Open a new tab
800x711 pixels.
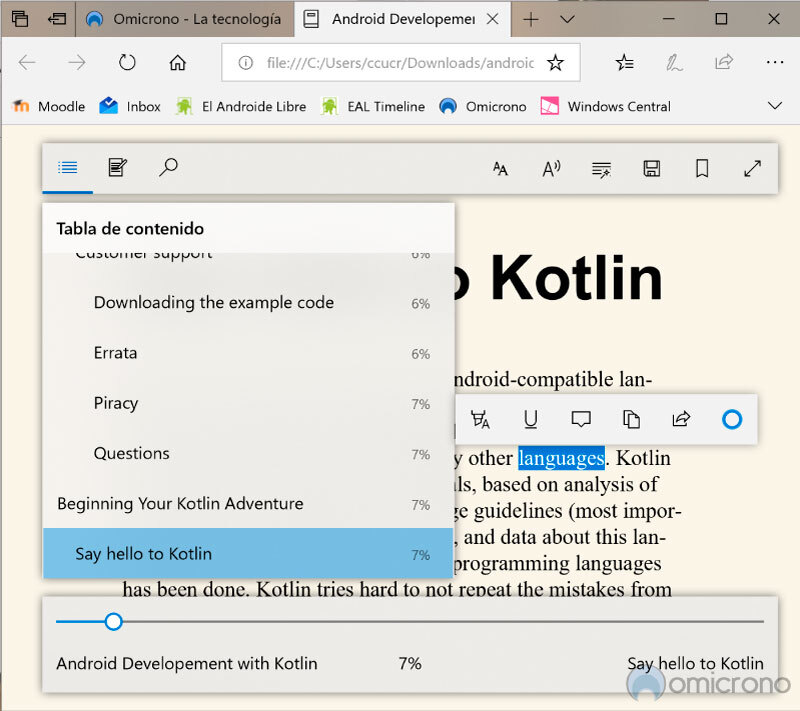coord(531,19)
